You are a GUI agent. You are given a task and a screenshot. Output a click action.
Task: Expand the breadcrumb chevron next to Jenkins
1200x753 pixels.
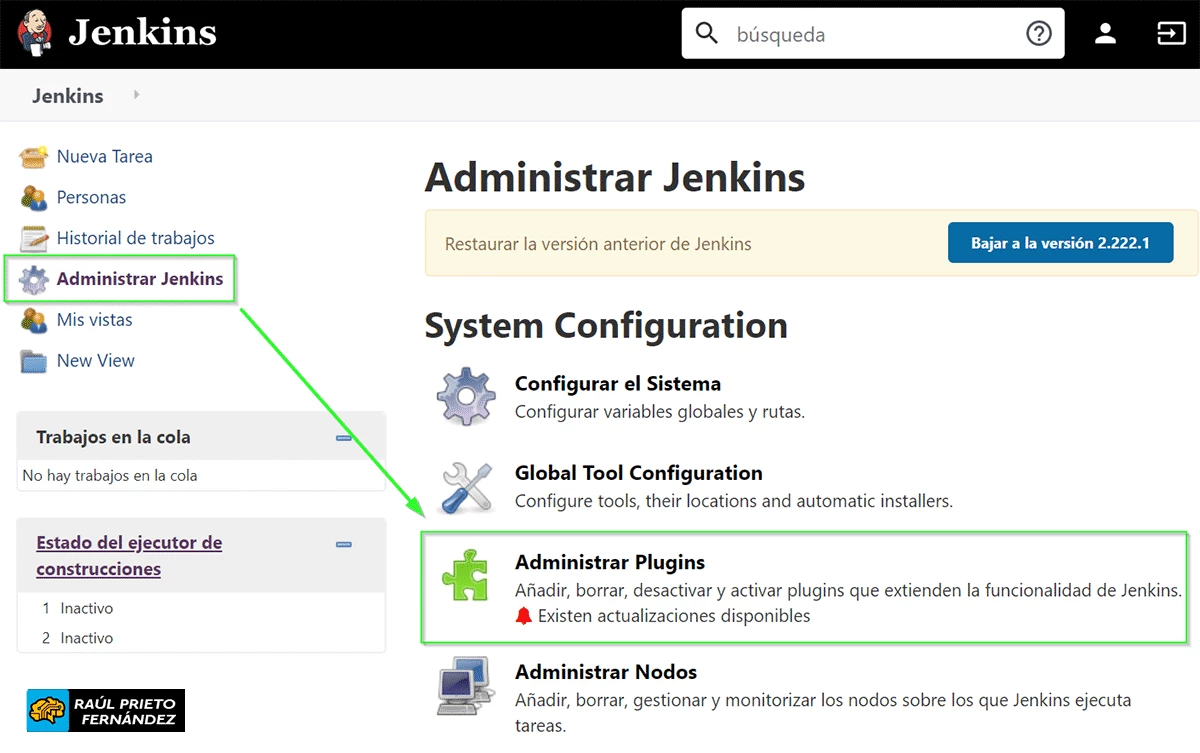click(x=134, y=96)
